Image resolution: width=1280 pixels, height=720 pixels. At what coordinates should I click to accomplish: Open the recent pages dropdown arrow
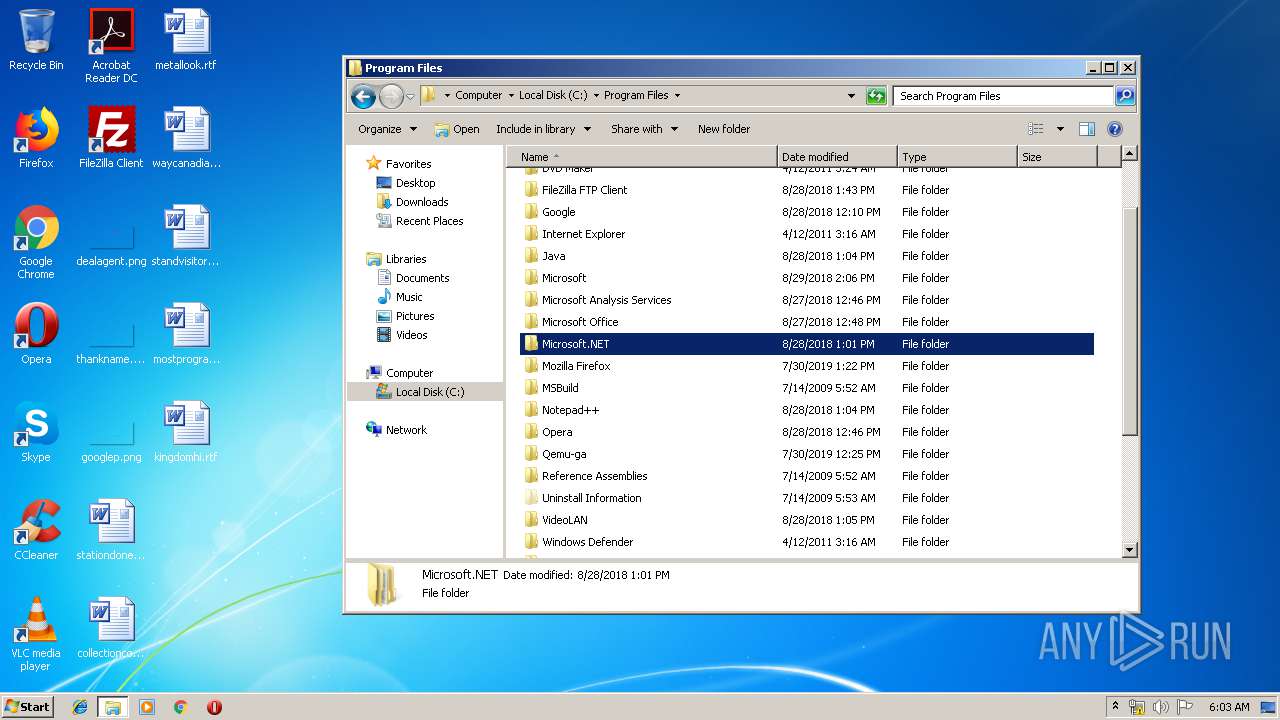(410, 97)
